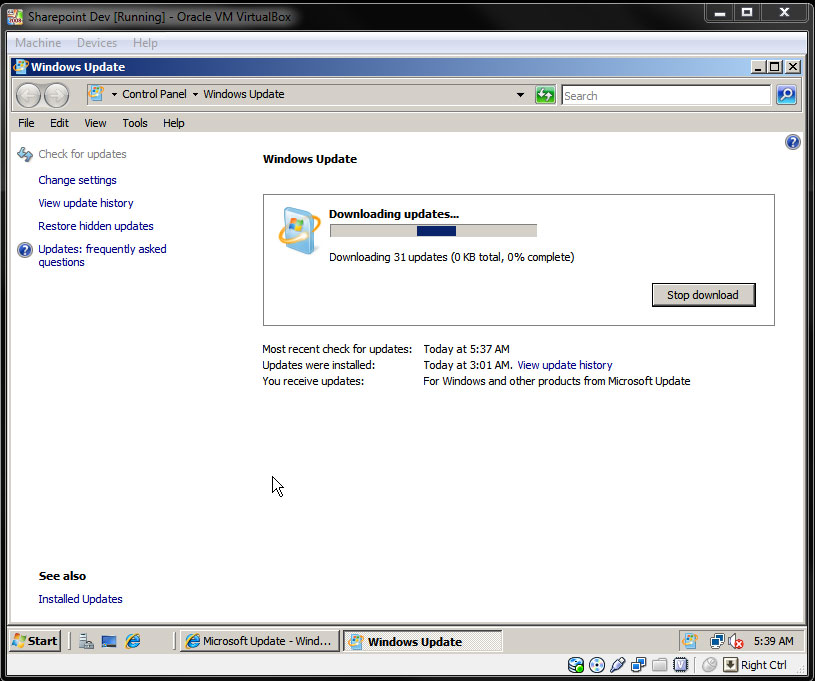Image resolution: width=815 pixels, height=681 pixels.
Task: Open Server Manager from quick launch
Action: (x=86, y=641)
